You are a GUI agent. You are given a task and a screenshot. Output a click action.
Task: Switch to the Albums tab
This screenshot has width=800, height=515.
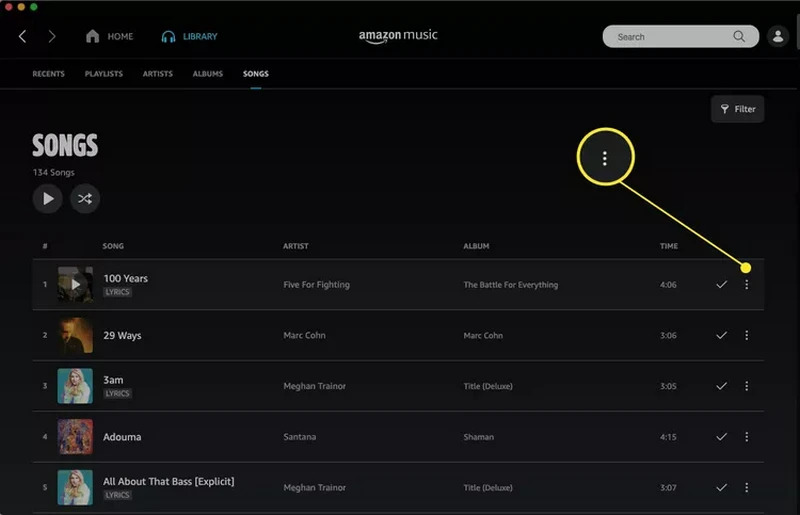(x=208, y=74)
